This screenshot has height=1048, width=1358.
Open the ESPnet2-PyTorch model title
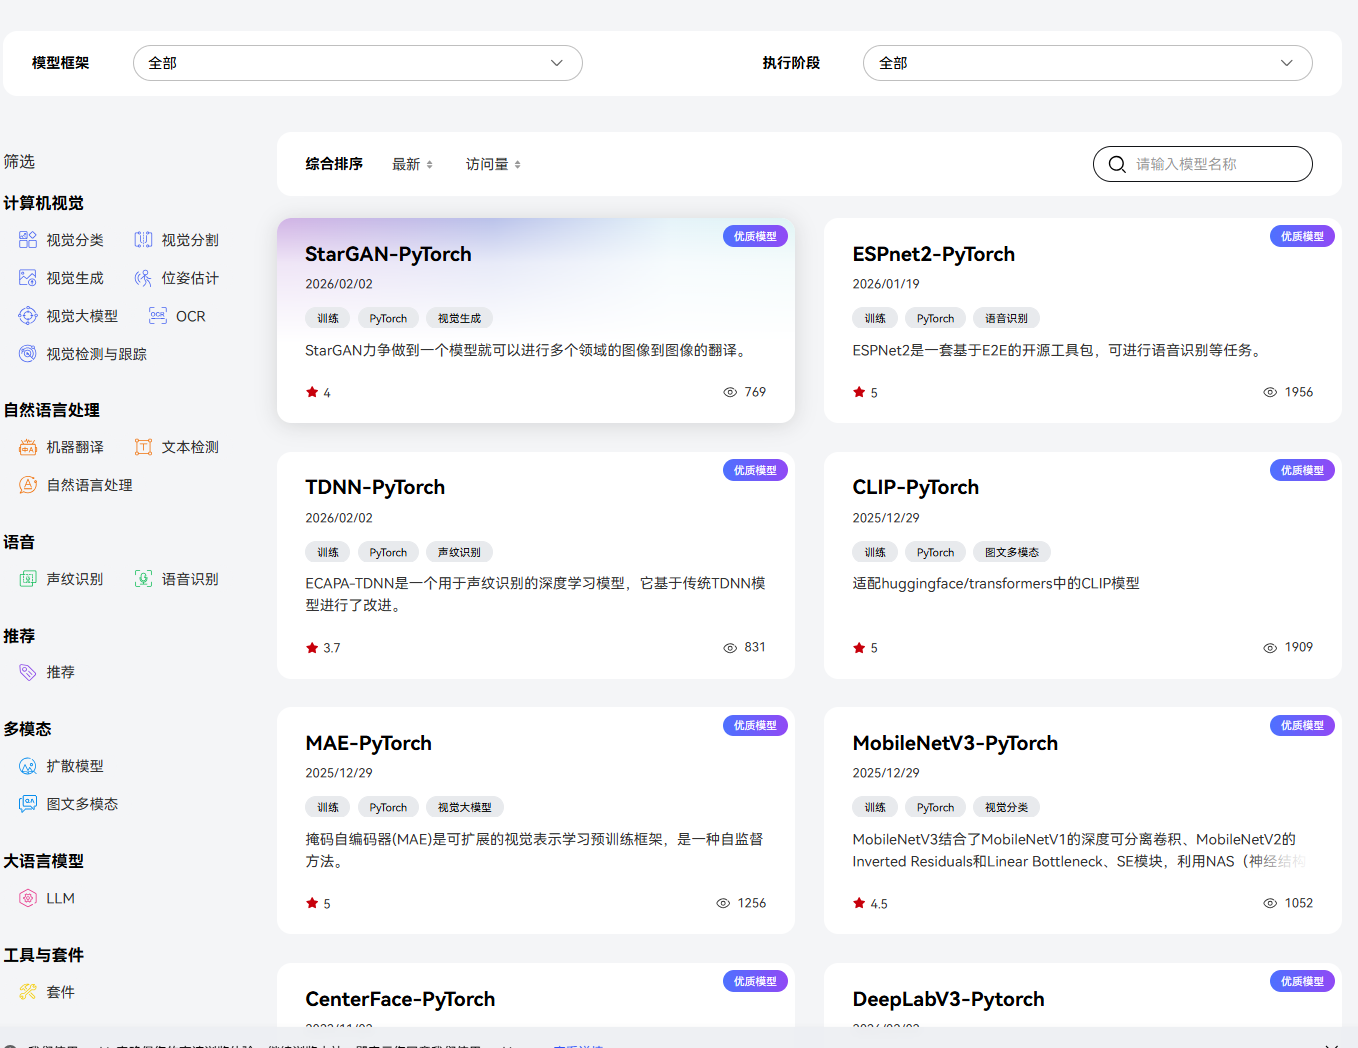(933, 254)
